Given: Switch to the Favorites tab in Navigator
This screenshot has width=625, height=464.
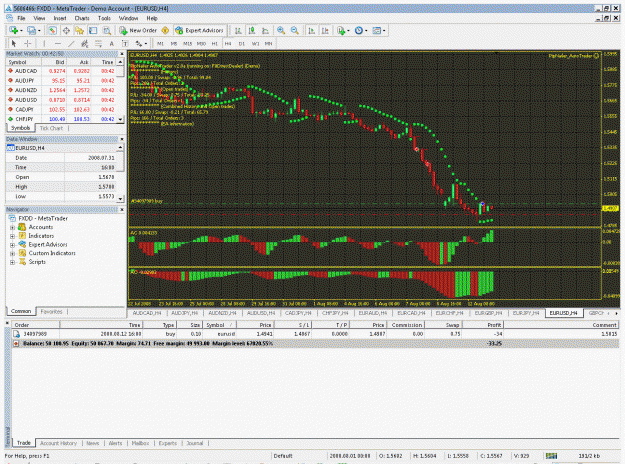Looking at the screenshot, I should click(51, 311).
